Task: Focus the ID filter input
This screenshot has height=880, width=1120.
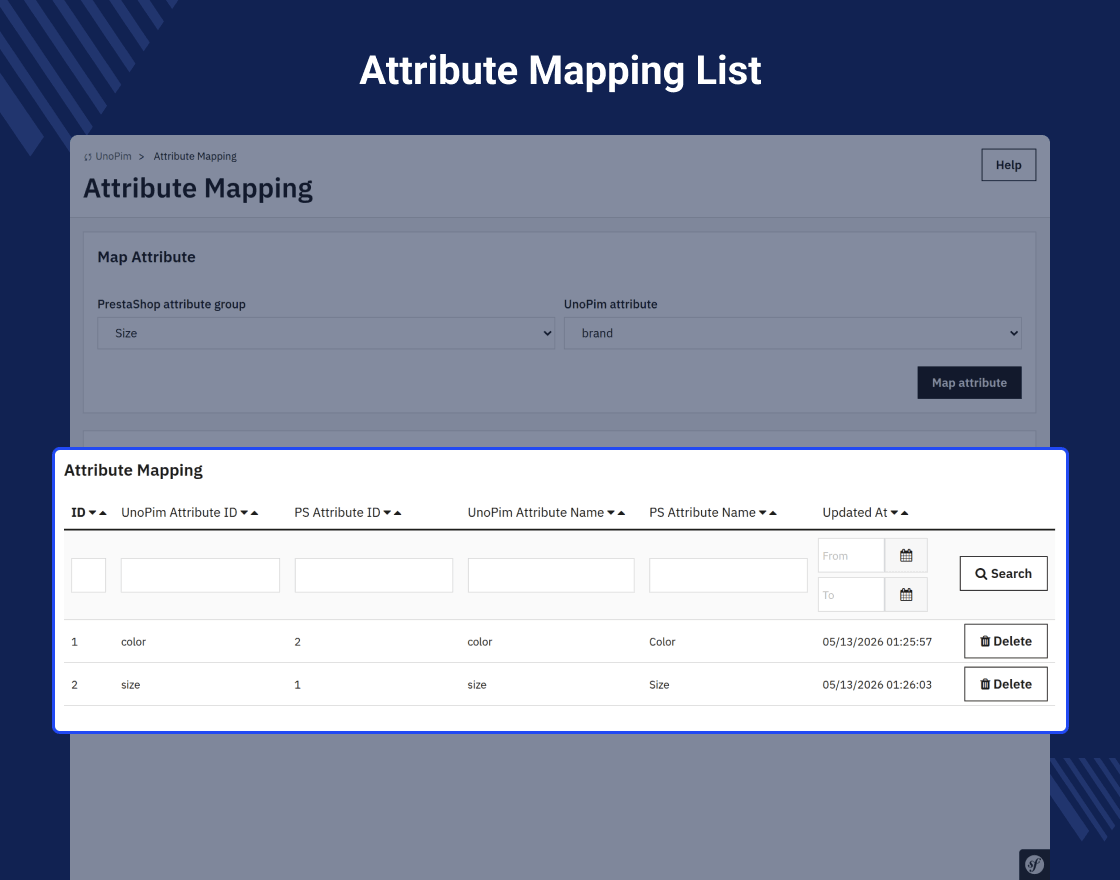Action: click(89, 575)
